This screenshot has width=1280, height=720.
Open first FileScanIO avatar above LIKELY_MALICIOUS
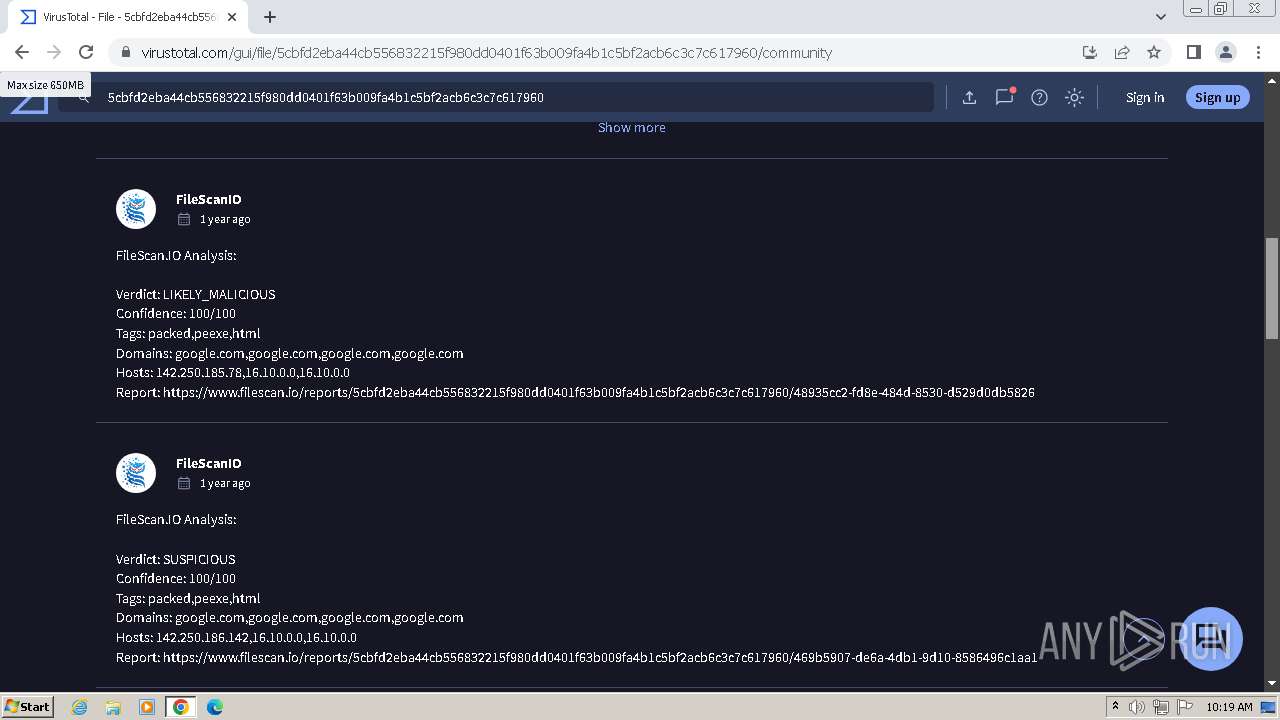point(136,209)
